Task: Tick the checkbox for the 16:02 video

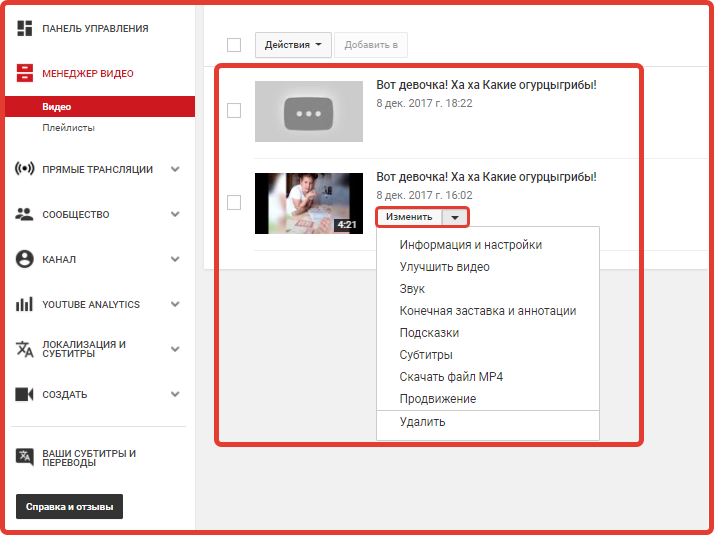Action: [x=234, y=202]
